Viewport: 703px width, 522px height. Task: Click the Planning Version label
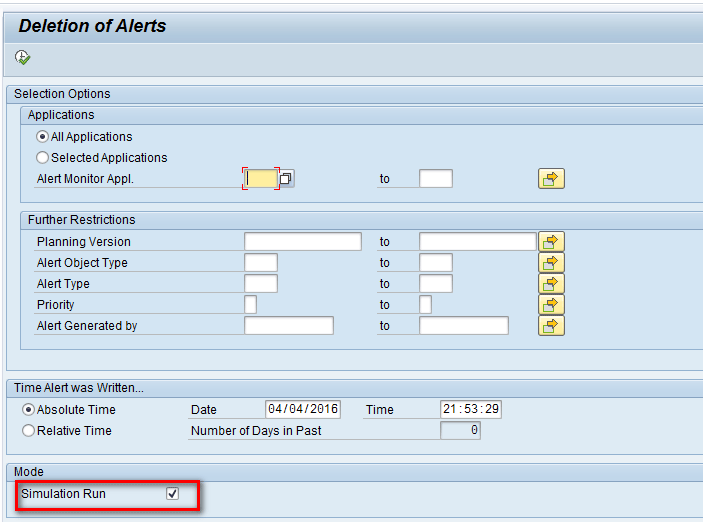coord(84,242)
